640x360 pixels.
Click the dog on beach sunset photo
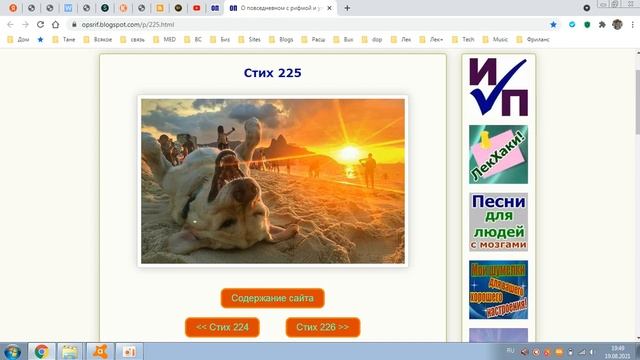coord(273,181)
